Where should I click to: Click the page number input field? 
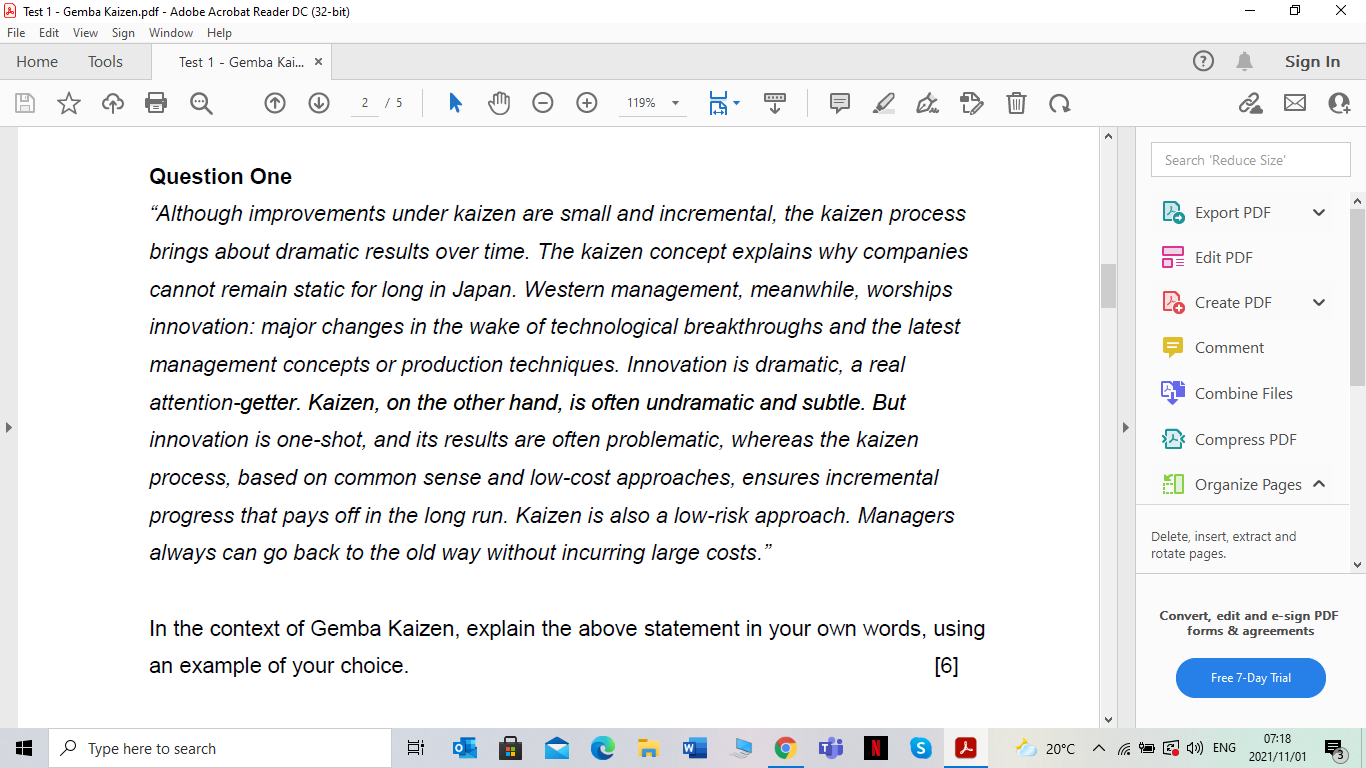point(362,103)
